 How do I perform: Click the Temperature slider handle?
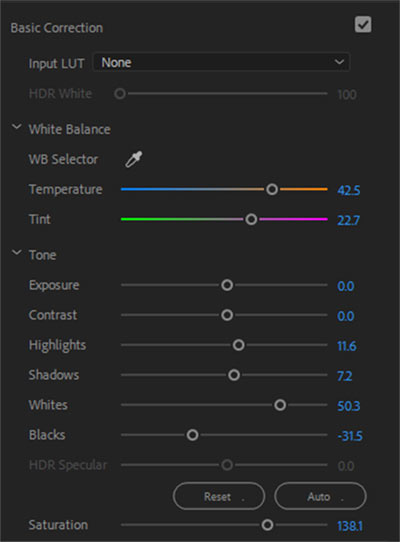click(272, 189)
